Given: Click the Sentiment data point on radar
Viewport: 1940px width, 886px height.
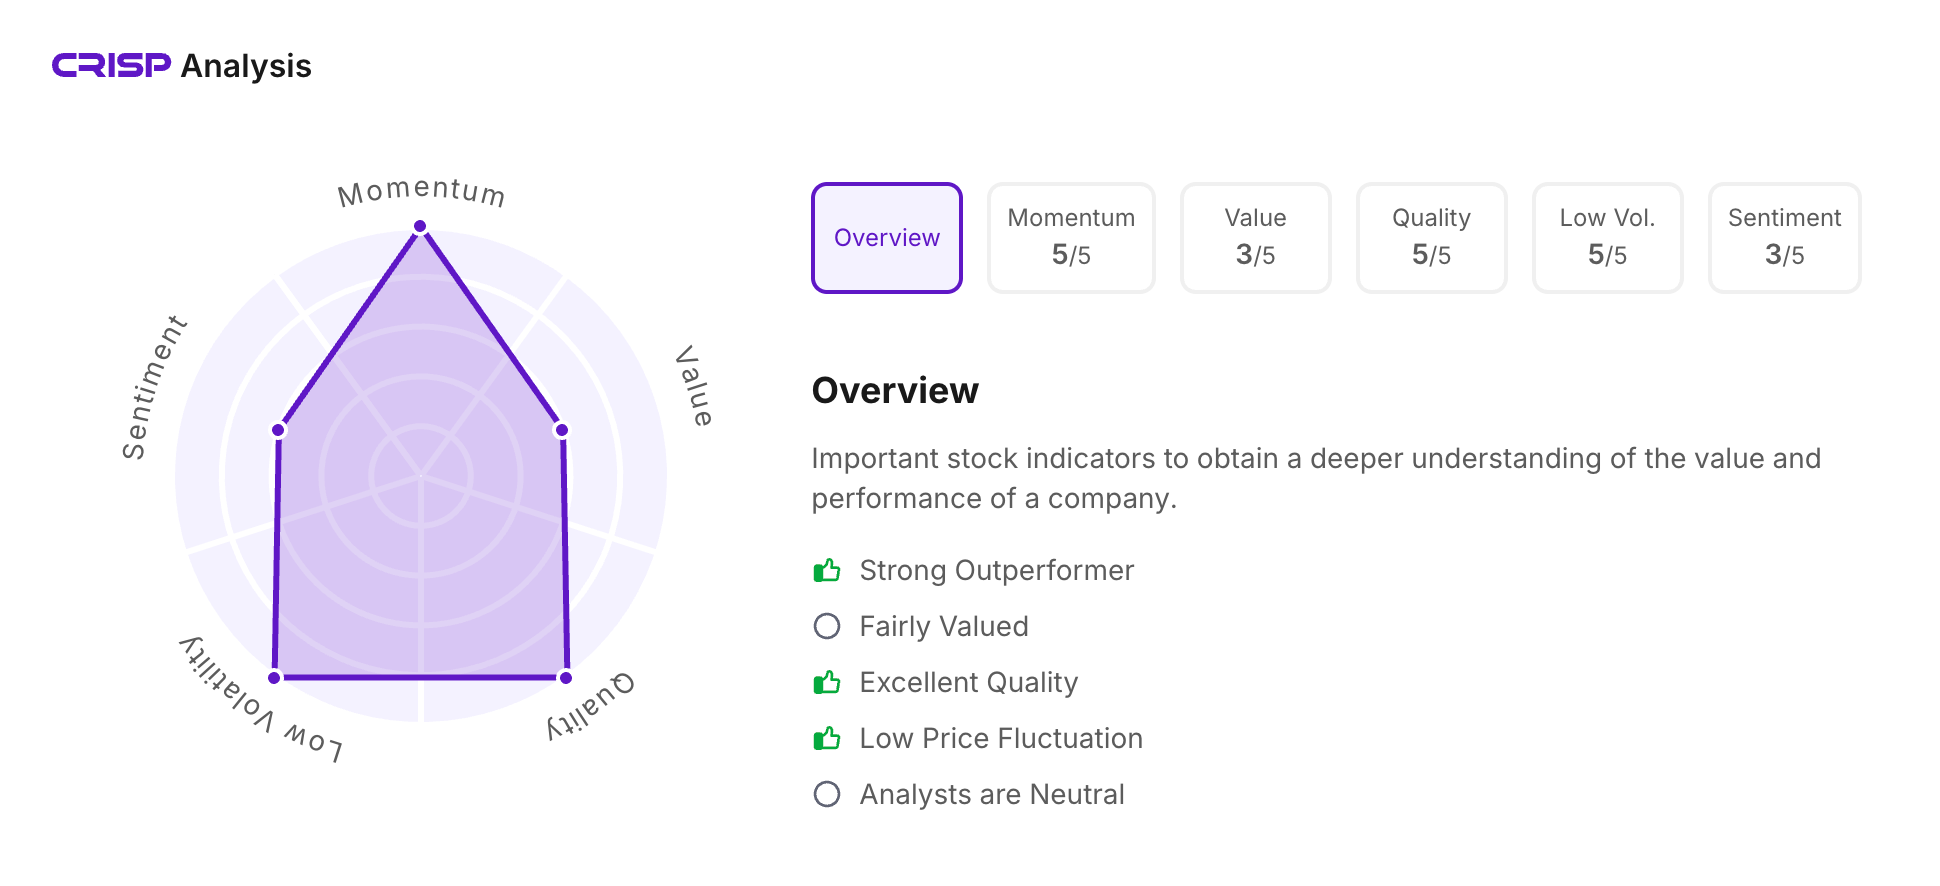Looking at the screenshot, I should (x=279, y=430).
